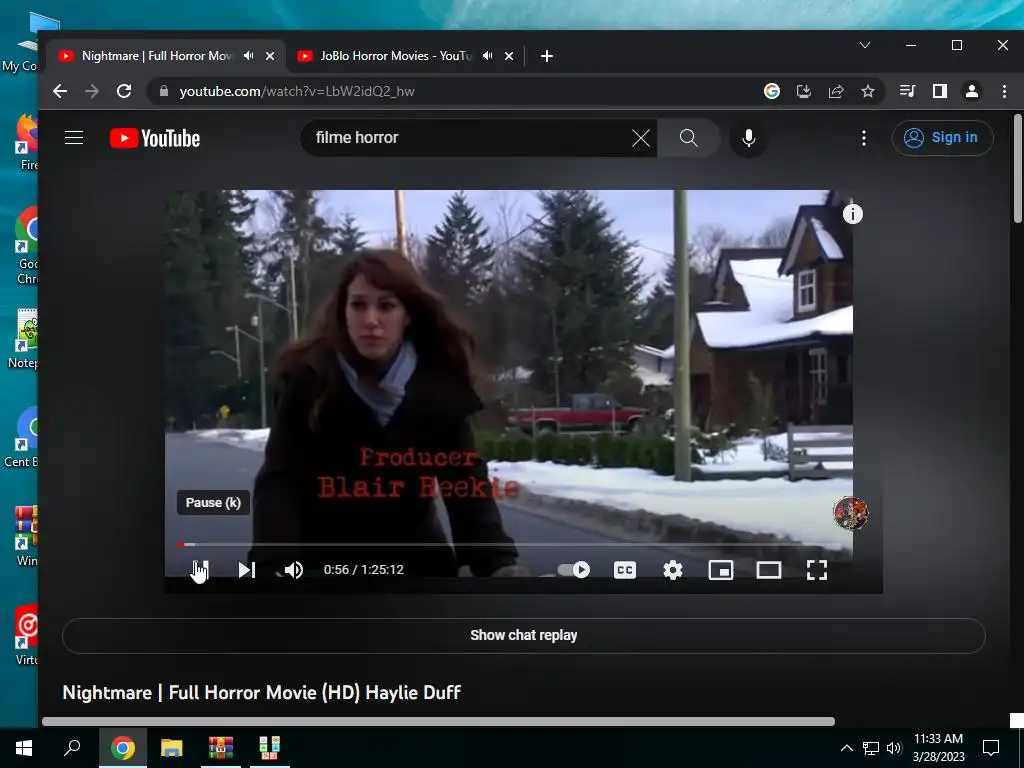Viewport: 1024px width, 768px height.
Task: Mute the video player volume
Action: [293, 570]
